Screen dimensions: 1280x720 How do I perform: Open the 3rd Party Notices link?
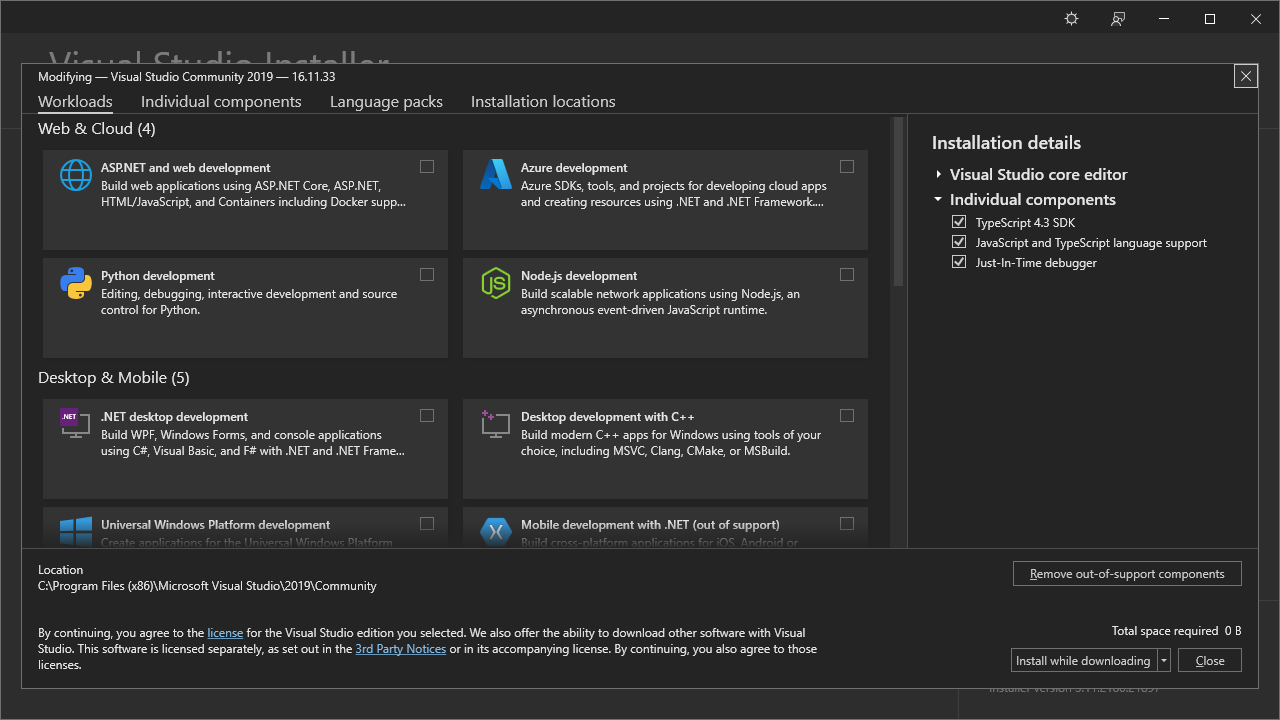click(x=400, y=649)
